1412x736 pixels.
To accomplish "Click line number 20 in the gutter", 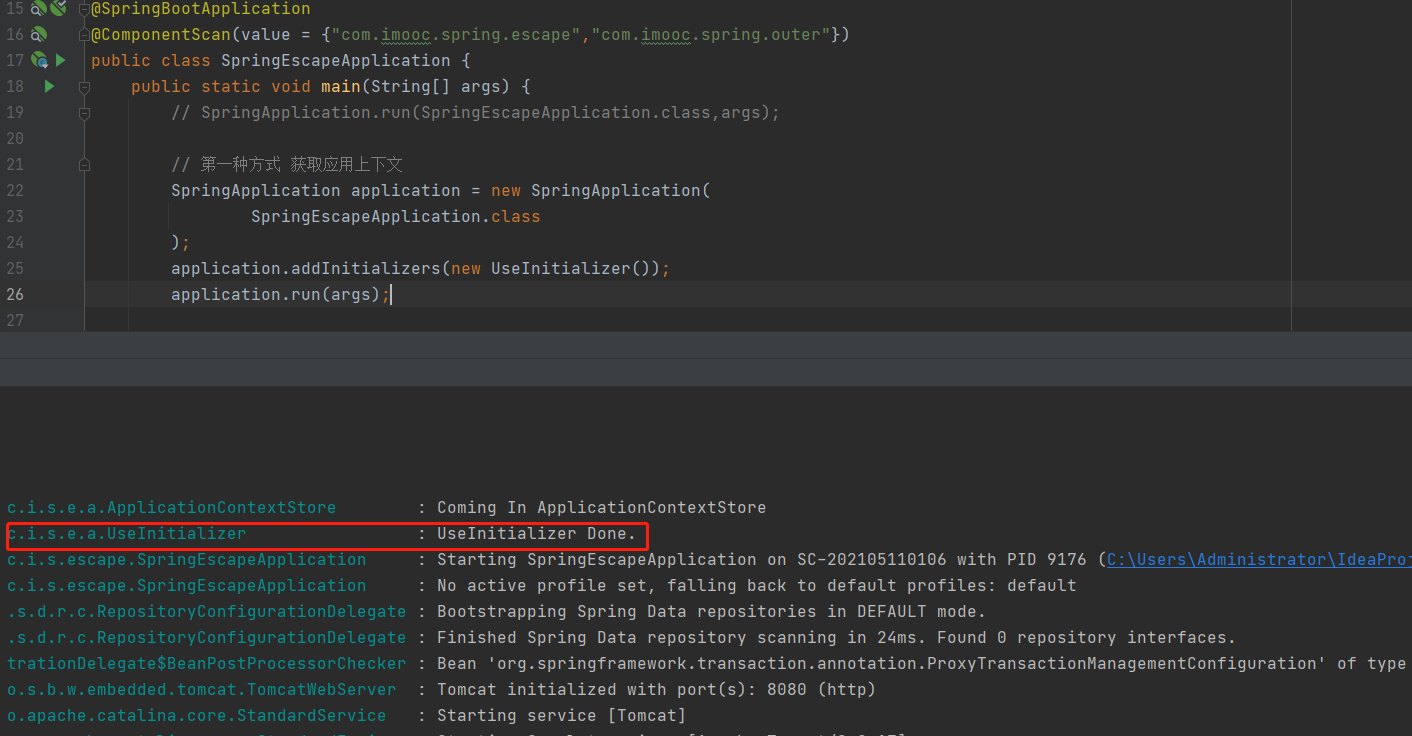I will [x=15, y=138].
